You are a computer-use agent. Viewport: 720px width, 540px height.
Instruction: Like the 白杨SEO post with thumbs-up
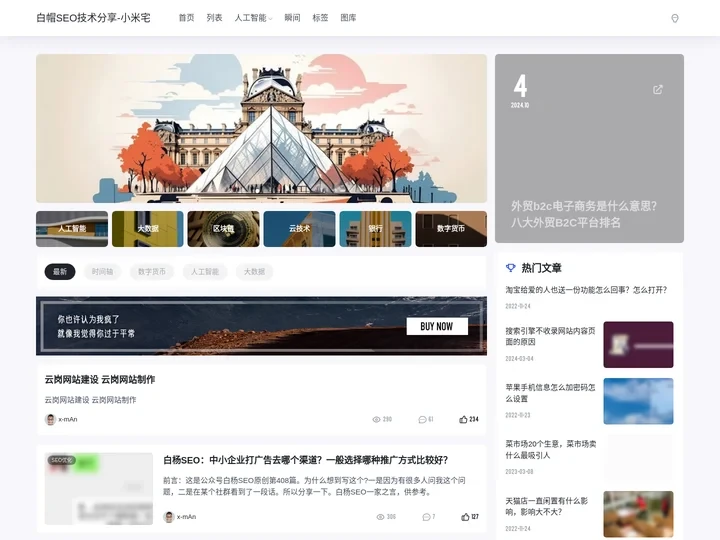point(465,517)
